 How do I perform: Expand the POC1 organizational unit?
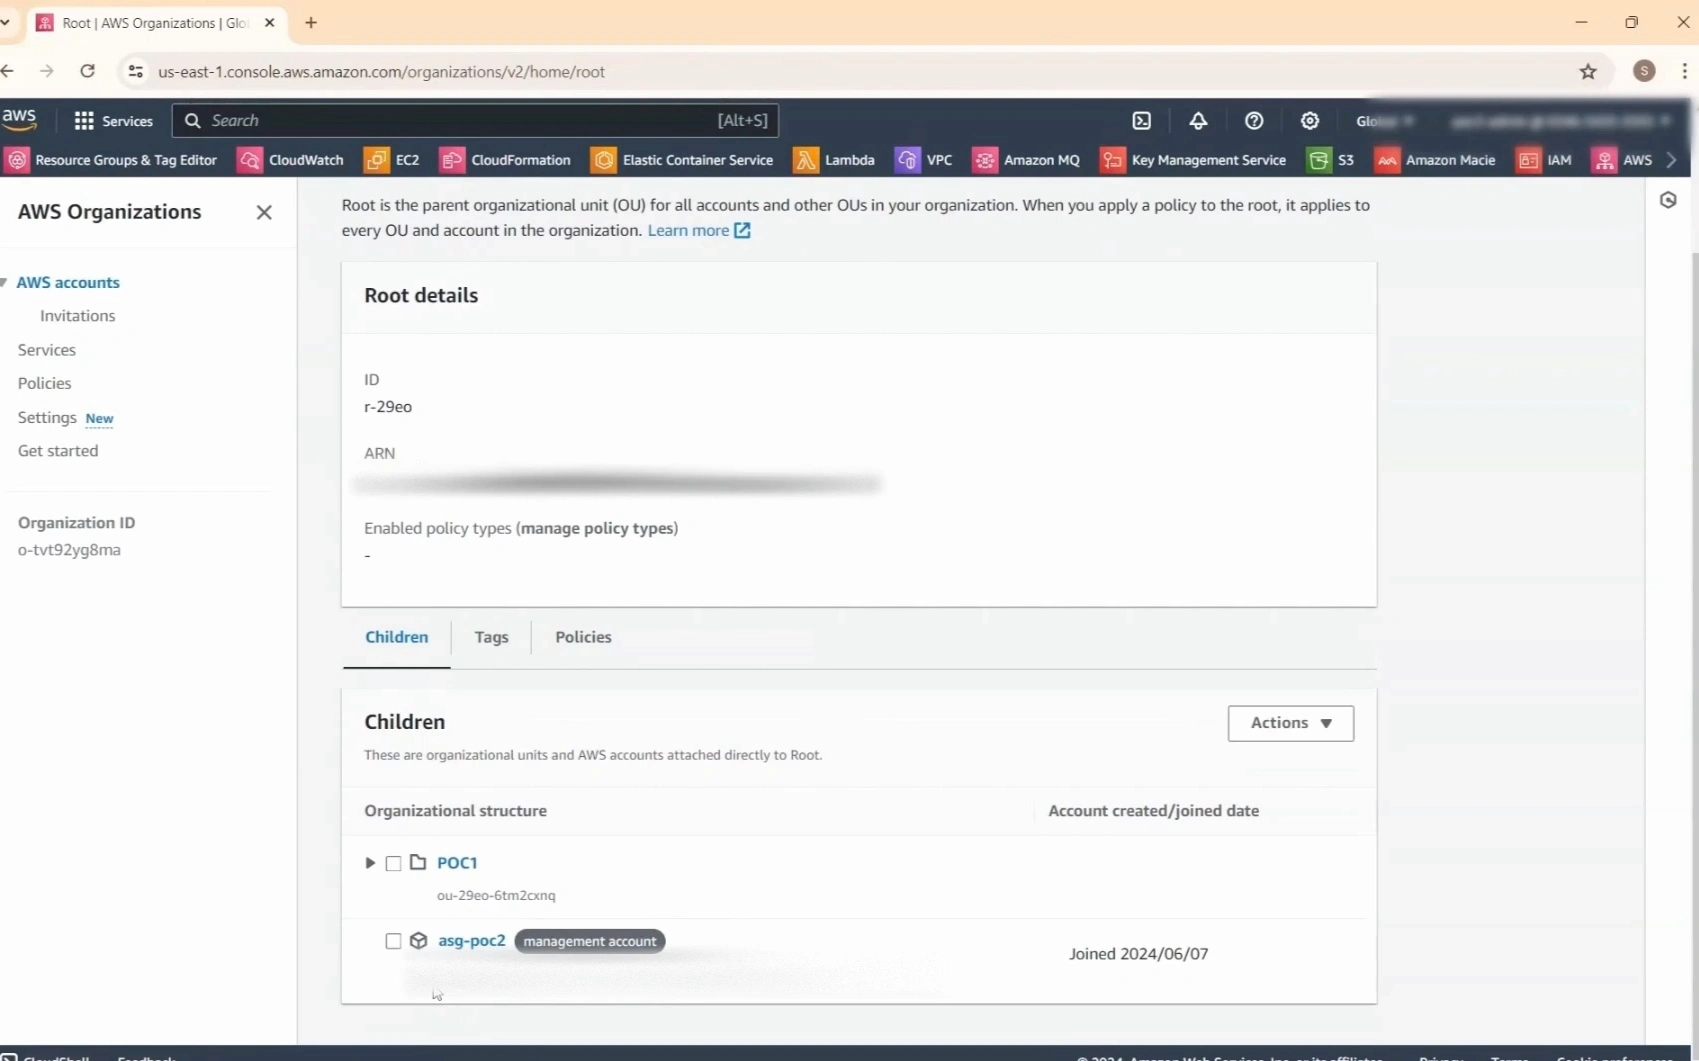[x=370, y=863]
